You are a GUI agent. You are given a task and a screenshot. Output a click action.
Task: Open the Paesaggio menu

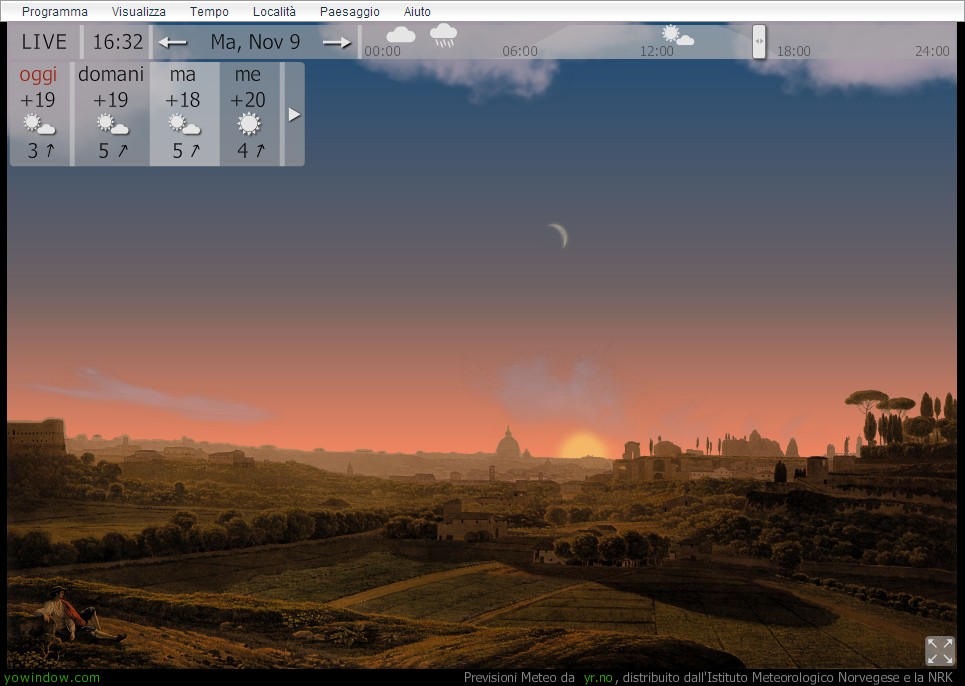point(350,12)
